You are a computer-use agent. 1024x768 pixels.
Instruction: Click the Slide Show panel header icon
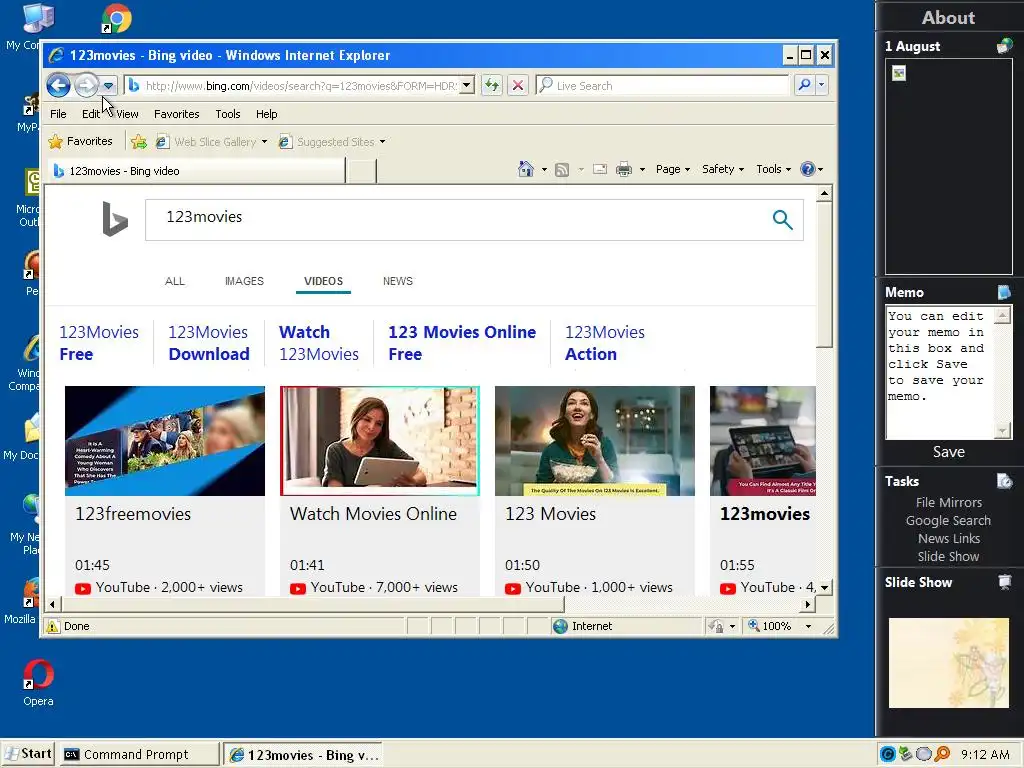tap(1004, 582)
